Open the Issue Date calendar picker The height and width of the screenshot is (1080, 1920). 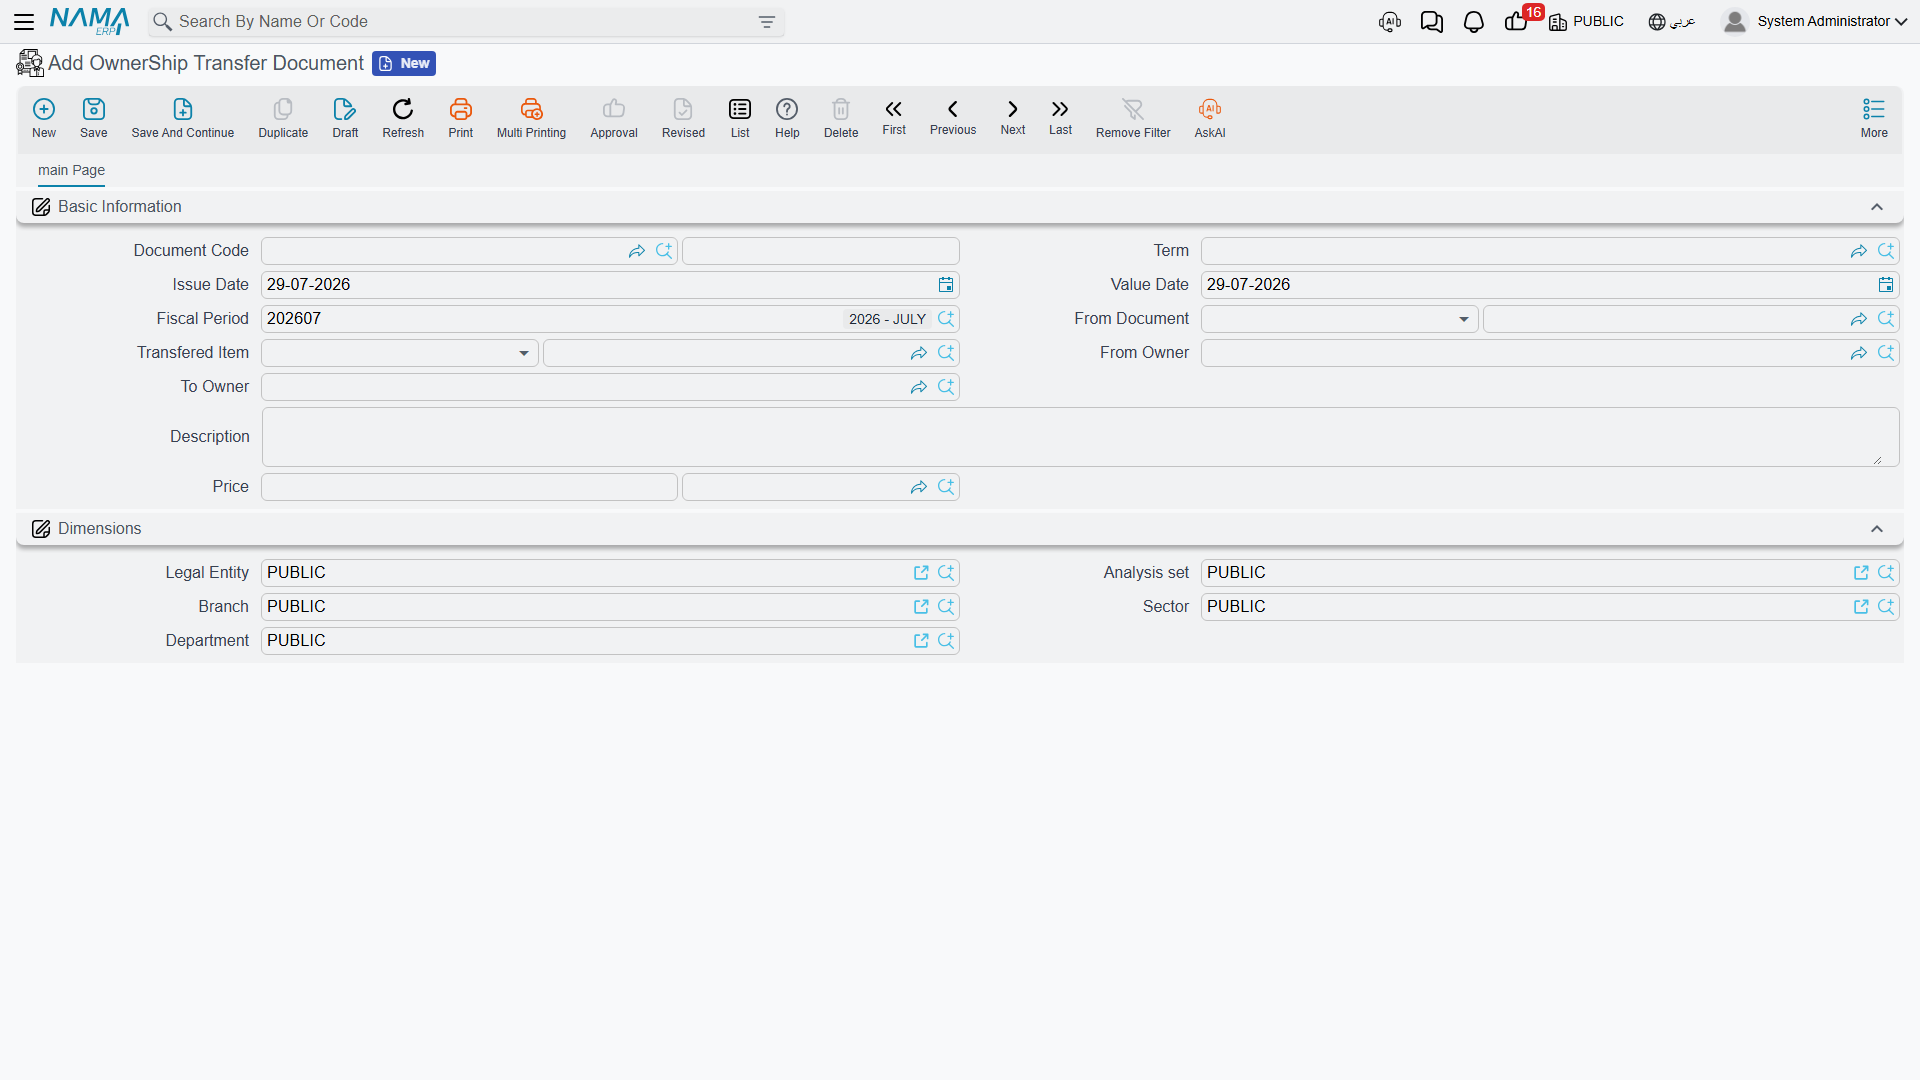[946, 285]
